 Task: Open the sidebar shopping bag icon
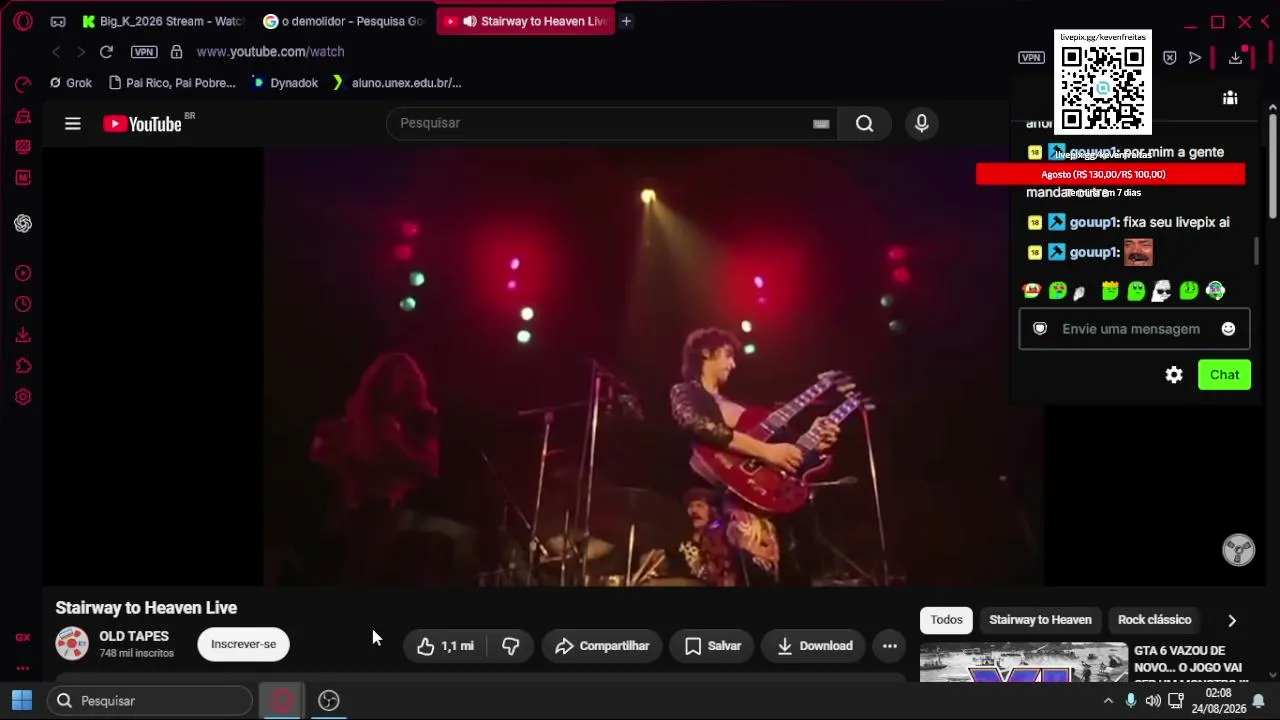[23, 117]
